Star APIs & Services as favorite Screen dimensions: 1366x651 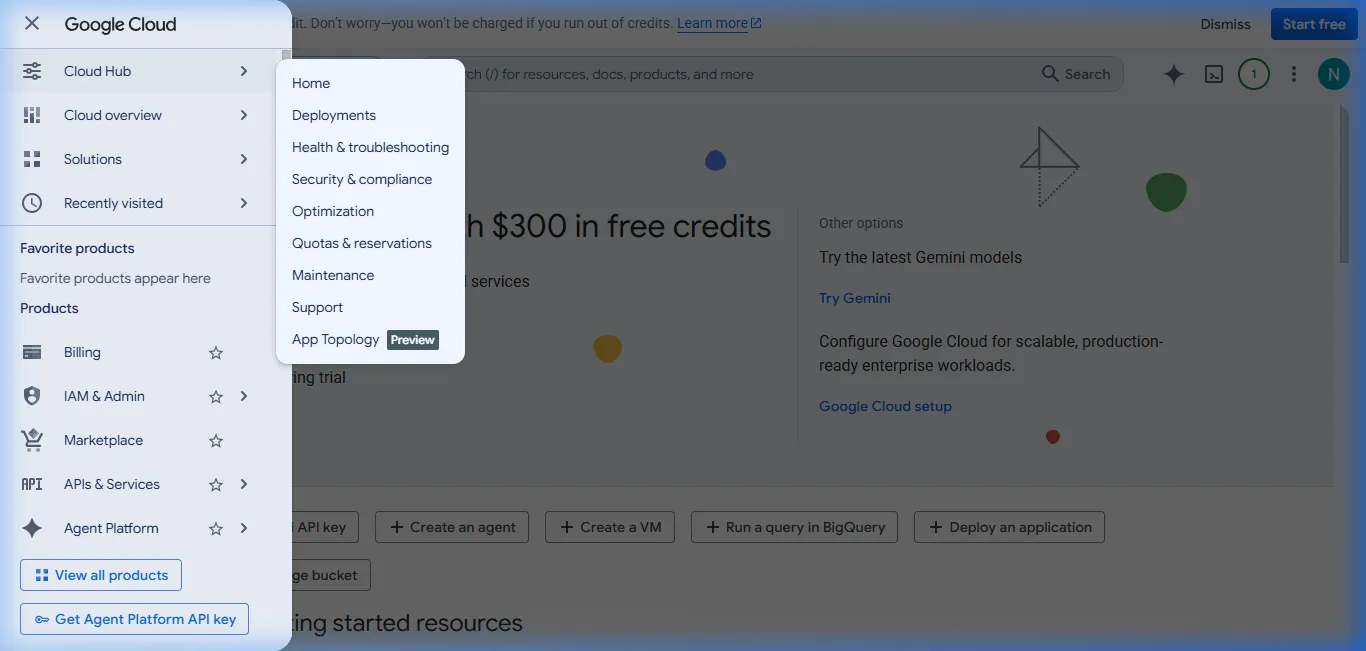pyautogui.click(x=216, y=484)
